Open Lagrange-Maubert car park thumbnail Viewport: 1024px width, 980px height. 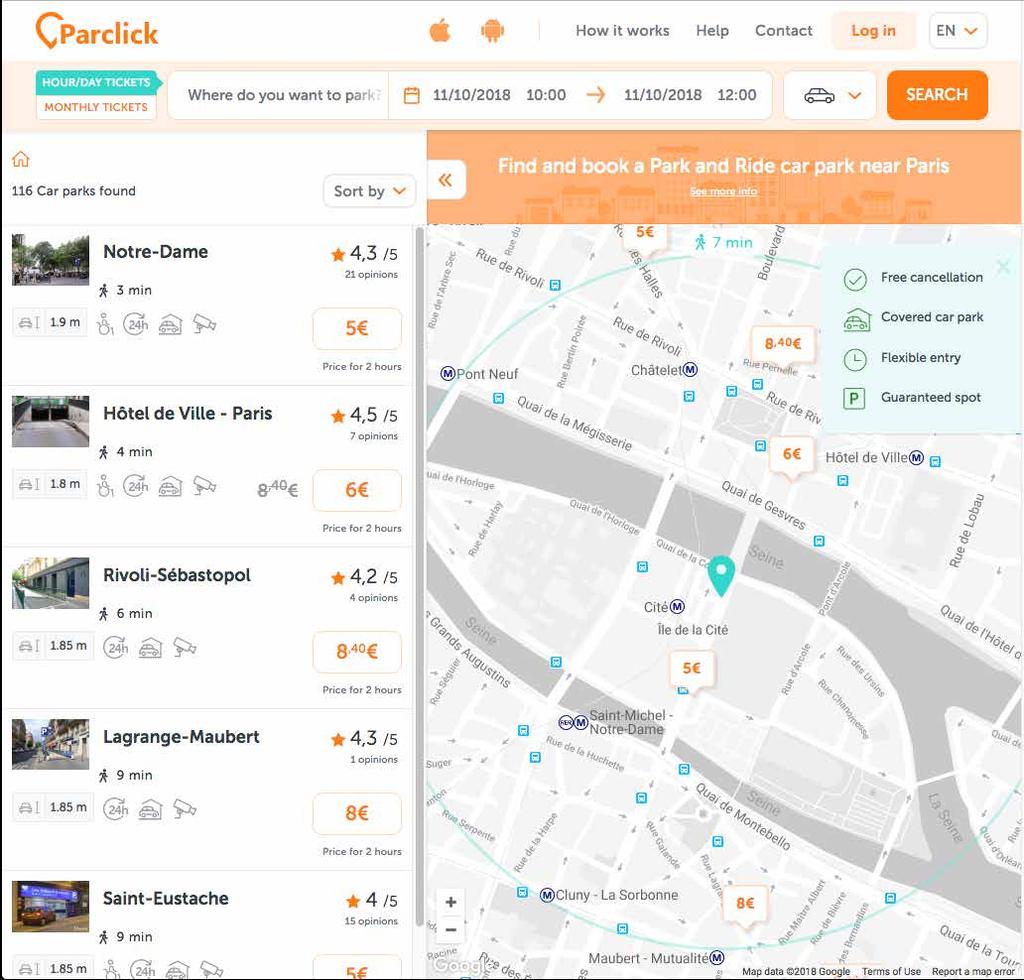[x=50, y=744]
